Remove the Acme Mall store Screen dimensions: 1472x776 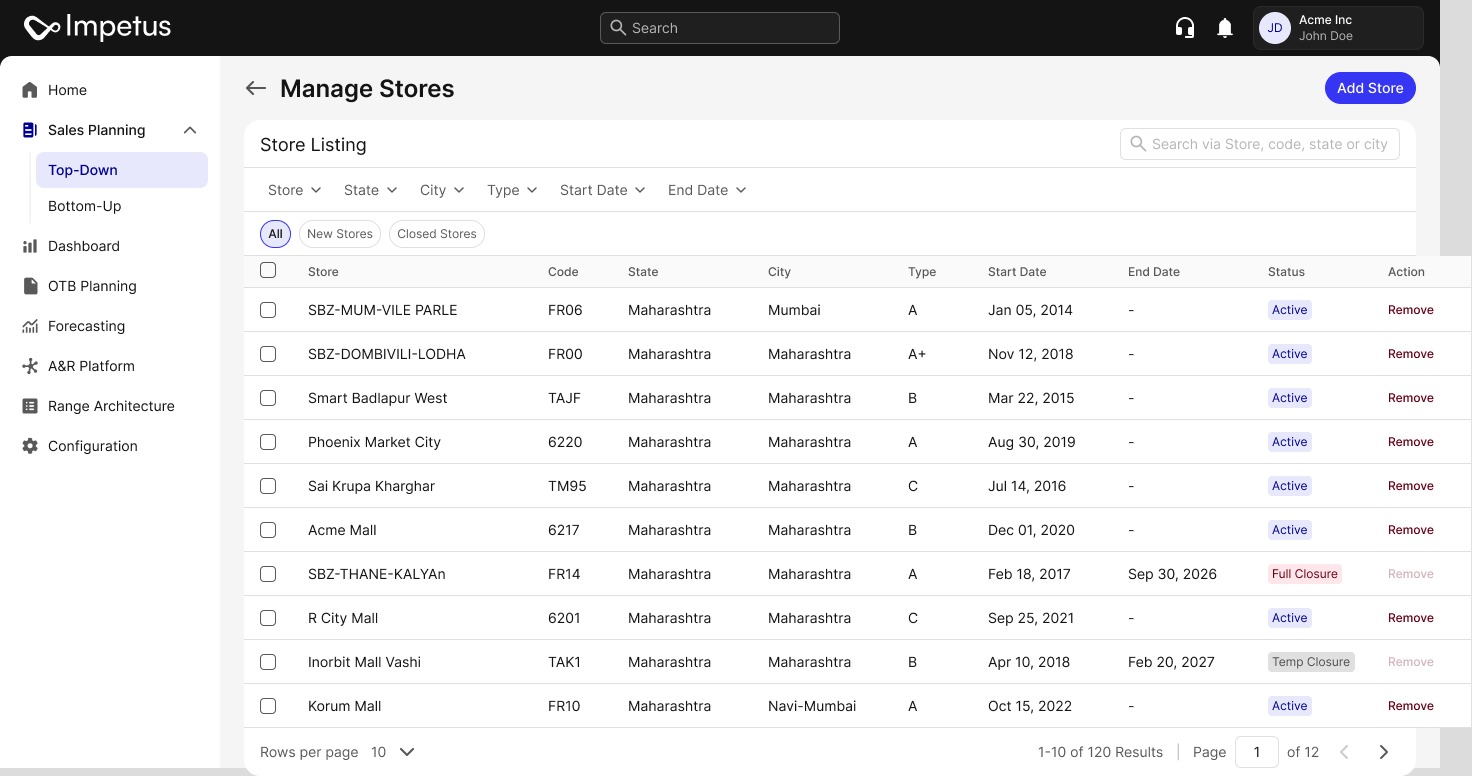tap(1411, 530)
